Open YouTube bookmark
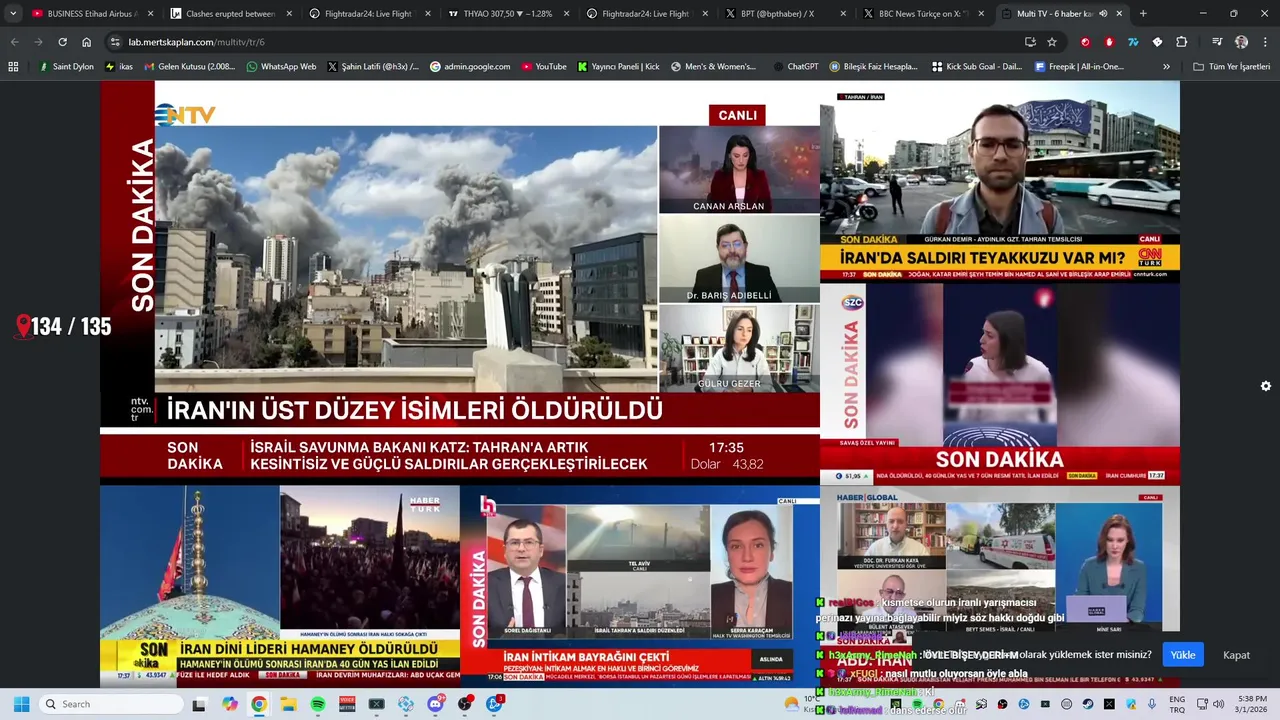Image resolution: width=1280 pixels, height=720 pixels. 544,66
